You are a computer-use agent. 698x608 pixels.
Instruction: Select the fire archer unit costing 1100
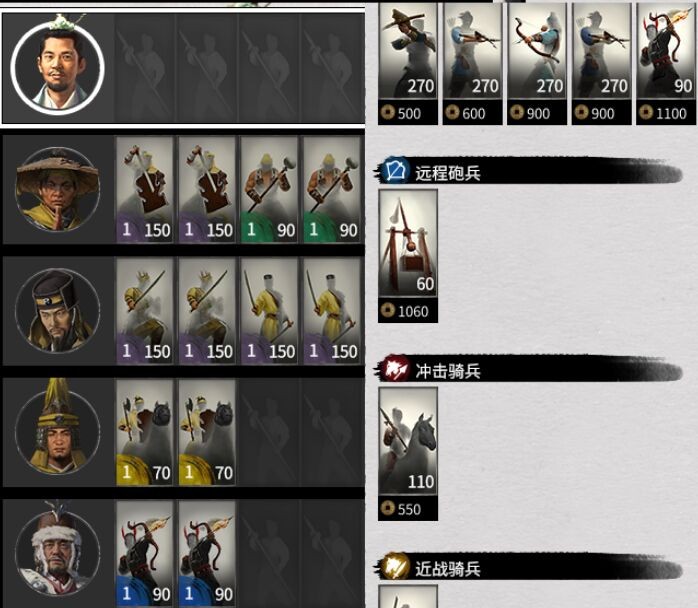(x=666, y=63)
